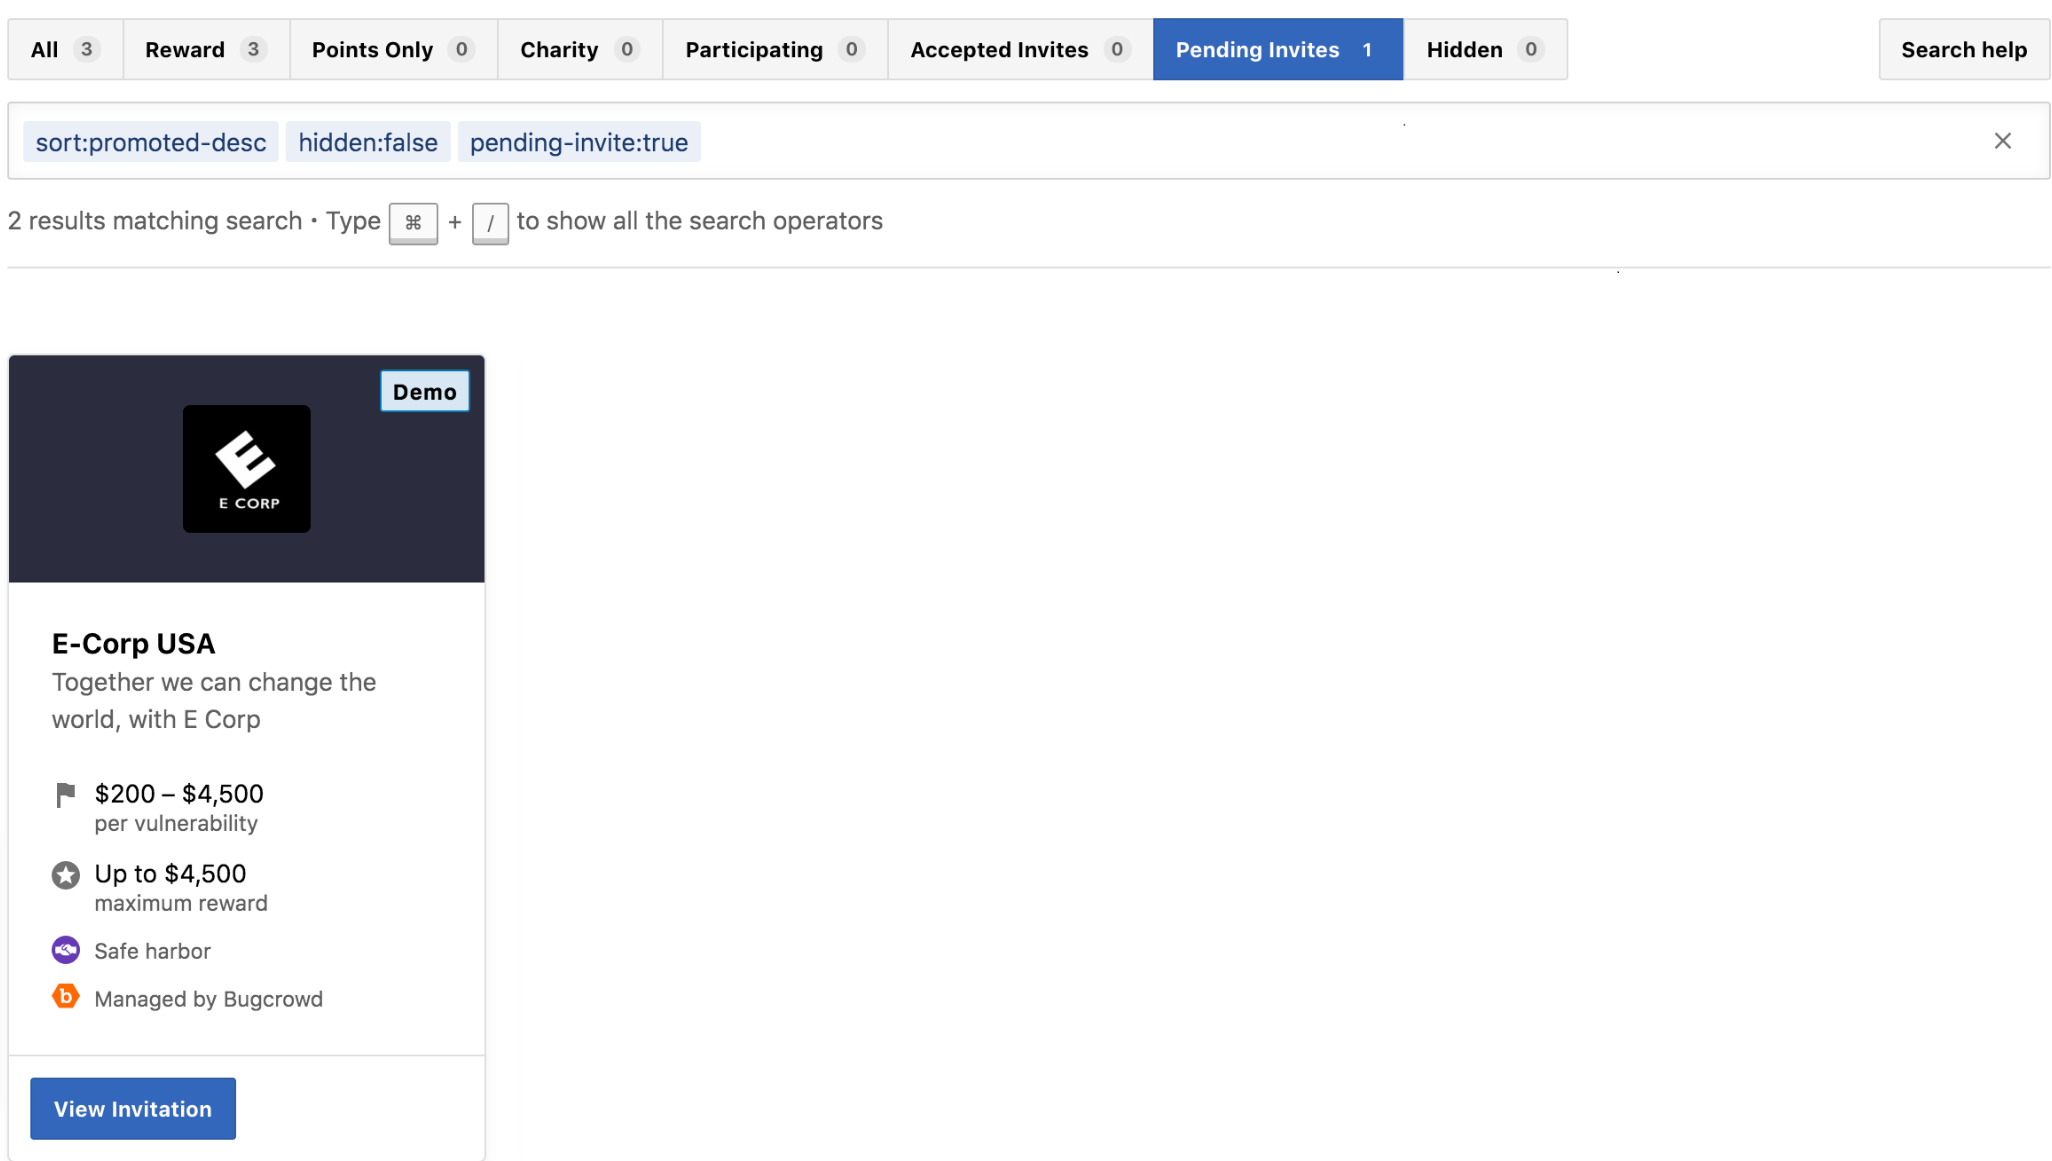Clear the search filters with X

[x=2002, y=141]
